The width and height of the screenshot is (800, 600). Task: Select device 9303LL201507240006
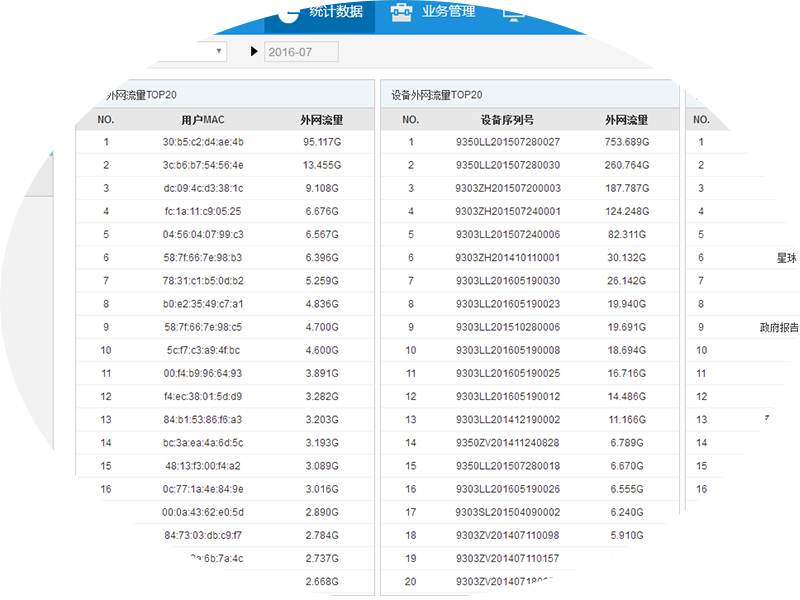point(508,234)
